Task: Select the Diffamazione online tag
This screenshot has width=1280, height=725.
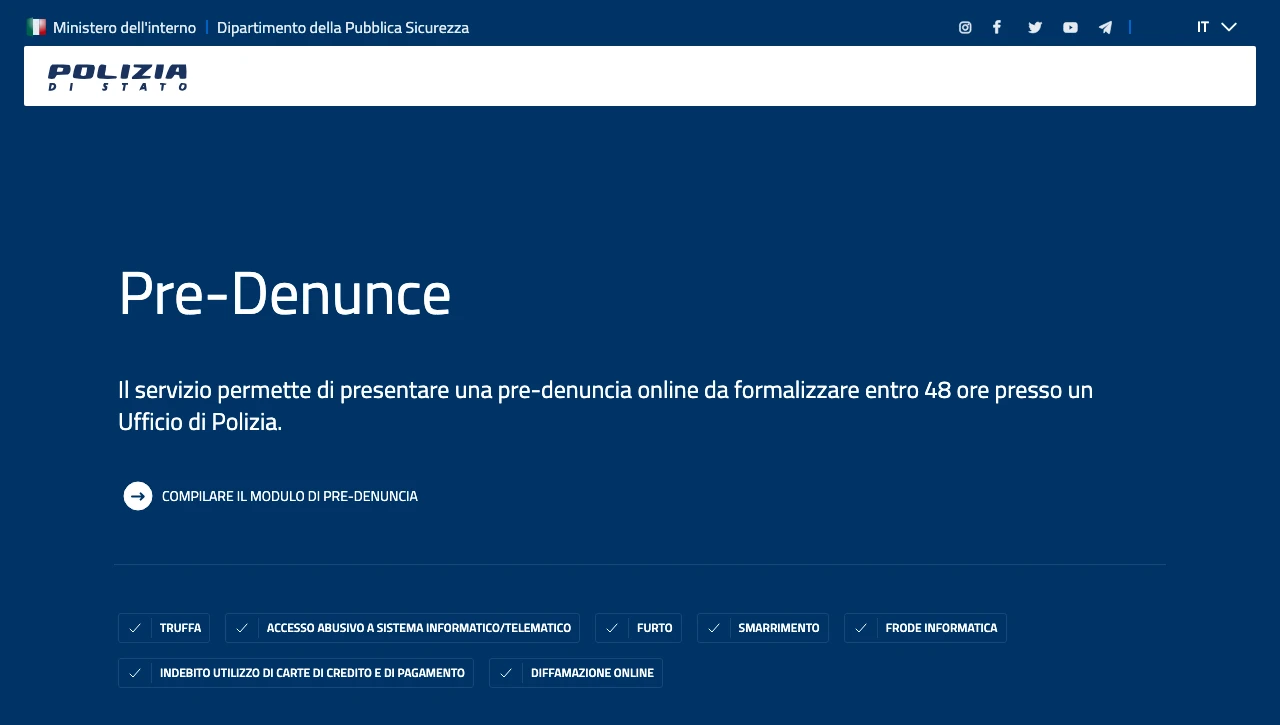Action: pyautogui.click(x=576, y=673)
